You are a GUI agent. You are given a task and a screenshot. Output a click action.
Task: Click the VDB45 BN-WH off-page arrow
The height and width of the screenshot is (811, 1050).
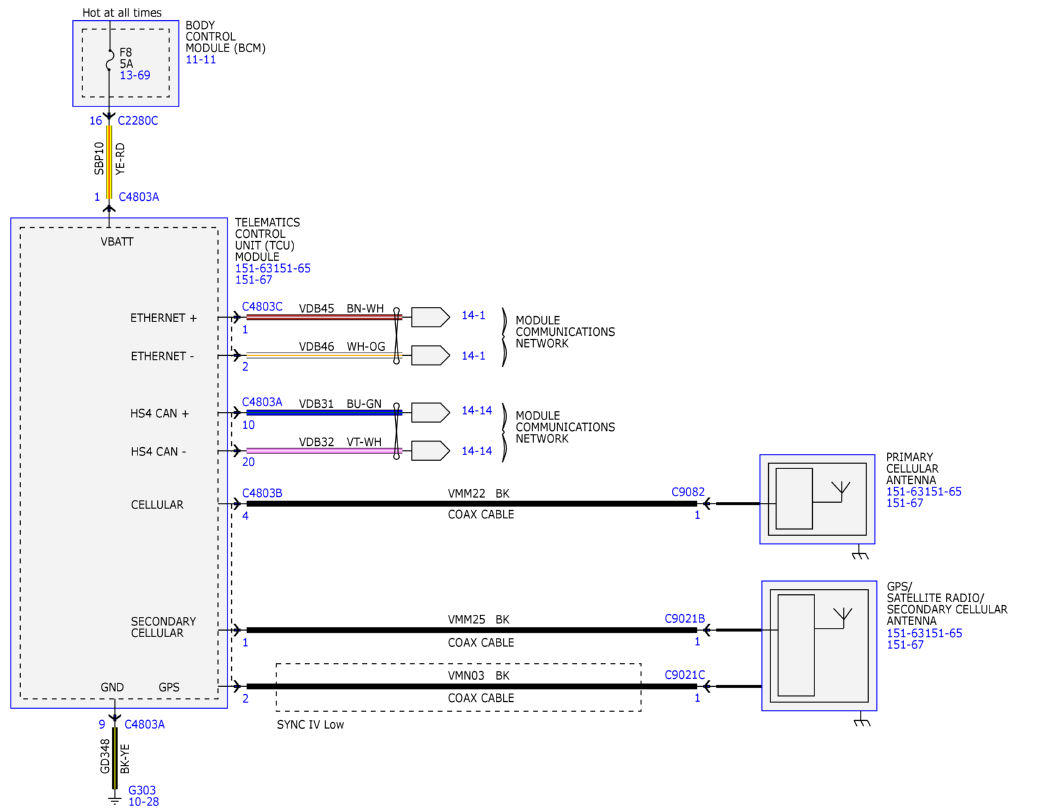pyautogui.click(x=430, y=317)
